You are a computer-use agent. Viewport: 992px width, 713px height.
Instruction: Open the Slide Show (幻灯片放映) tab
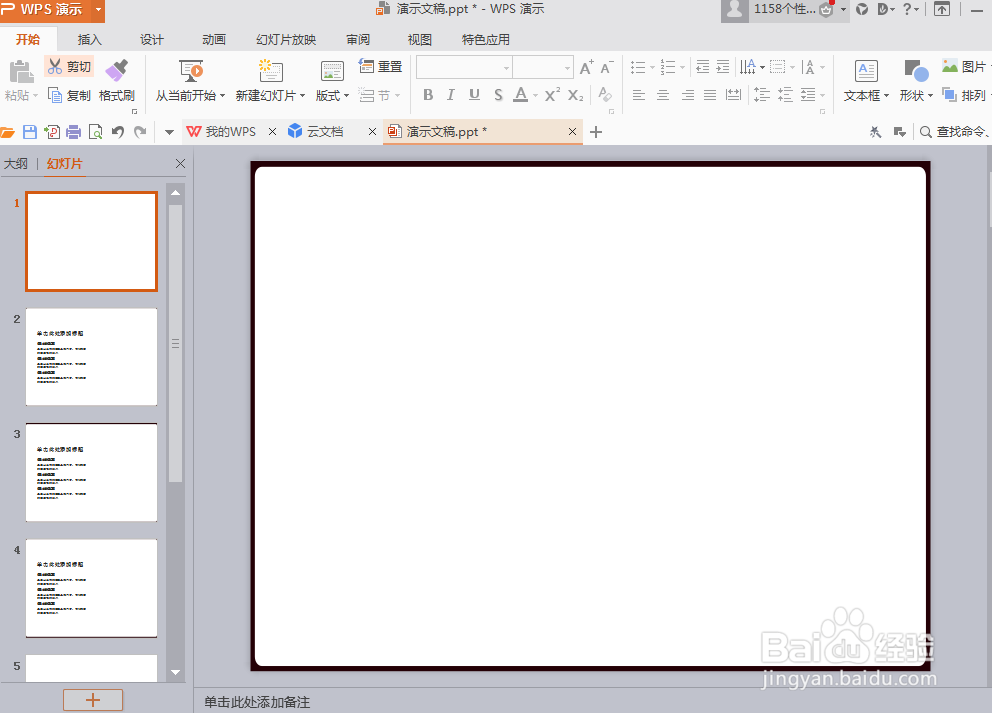pyautogui.click(x=286, y=40)
